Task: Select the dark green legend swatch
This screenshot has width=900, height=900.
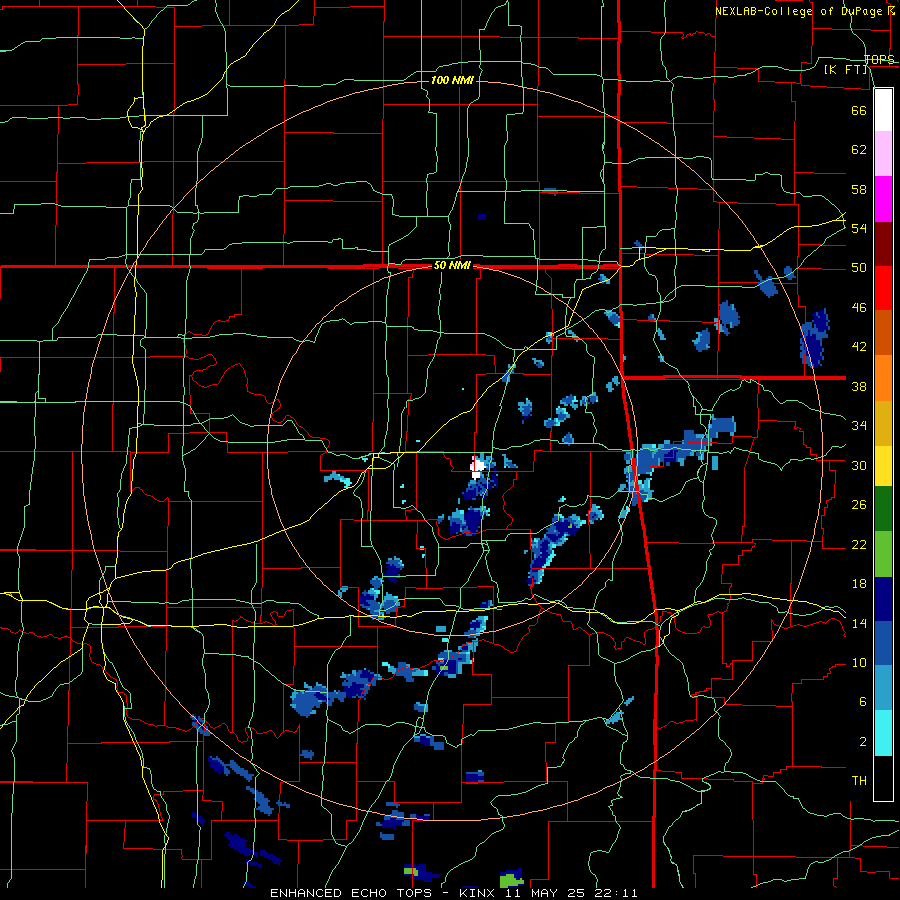Action: [x=883, y=509]
